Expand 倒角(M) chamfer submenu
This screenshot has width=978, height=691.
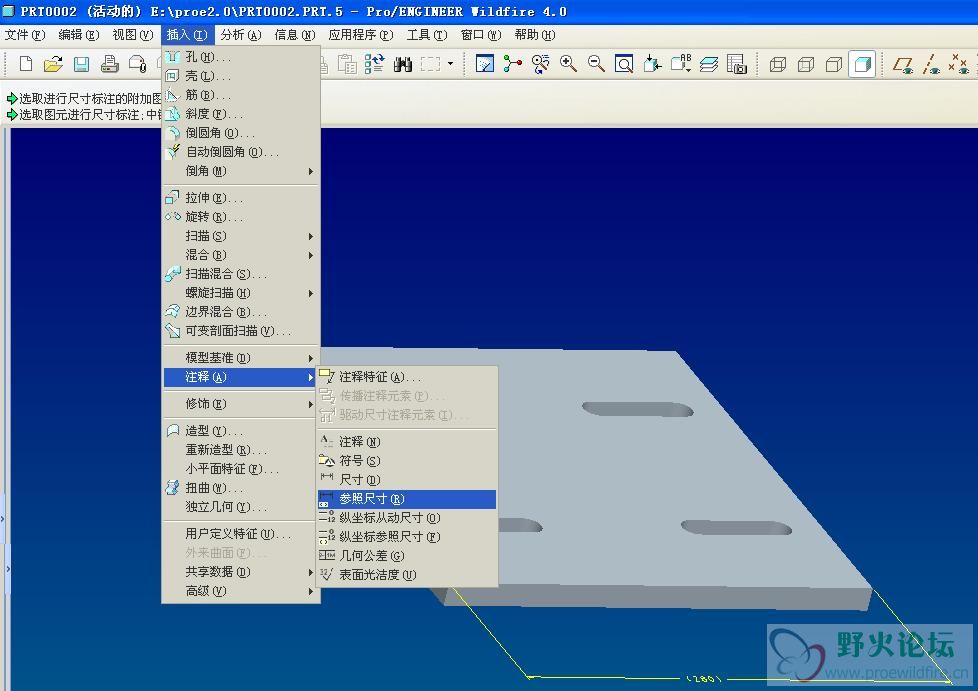(x=241, y=171)
